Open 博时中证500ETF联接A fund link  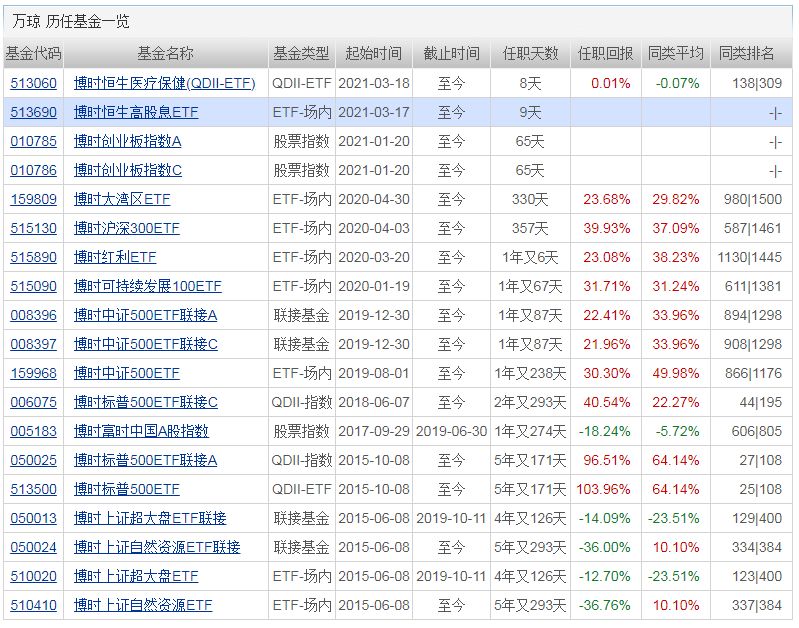[x=146, y=316]
